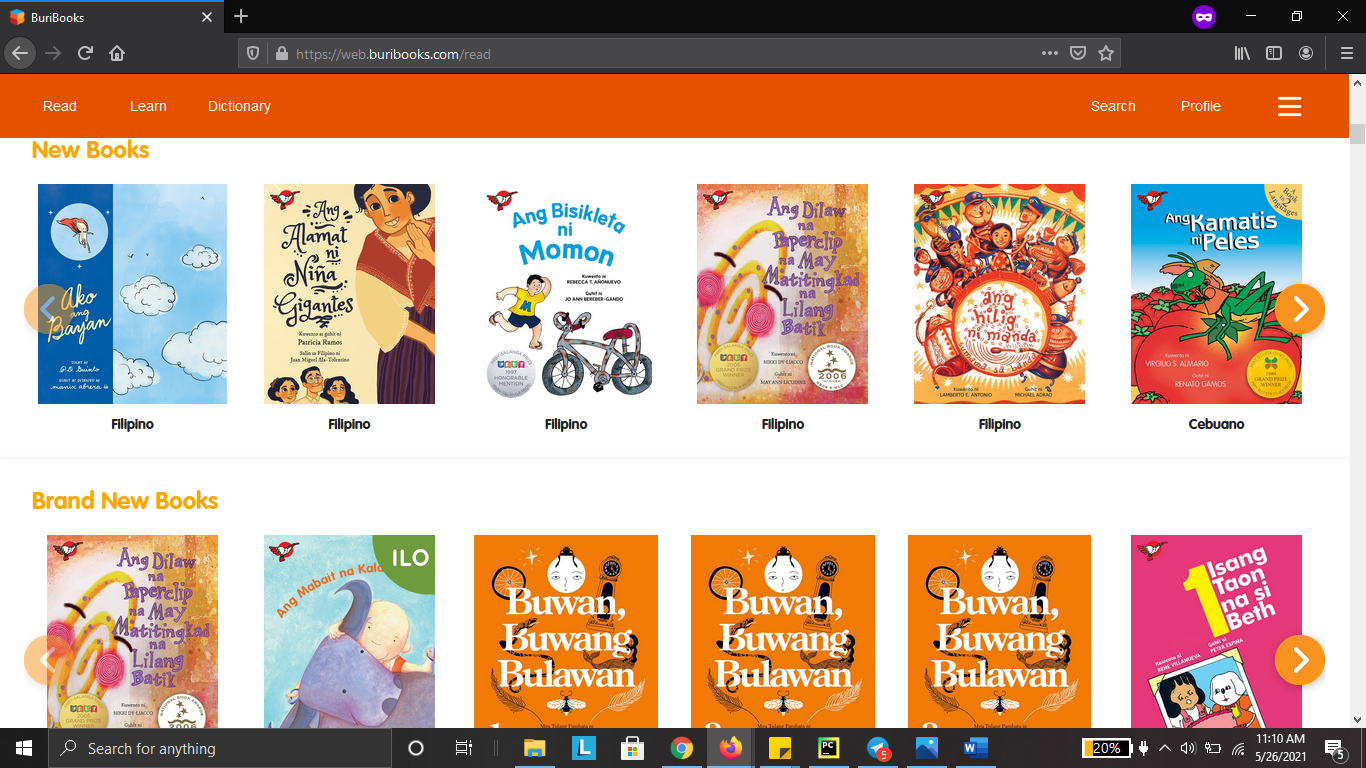Viewport: 1366px width, 768px height.
Task: Open the volume control in system tray
Action: [x=1188, y=748]
